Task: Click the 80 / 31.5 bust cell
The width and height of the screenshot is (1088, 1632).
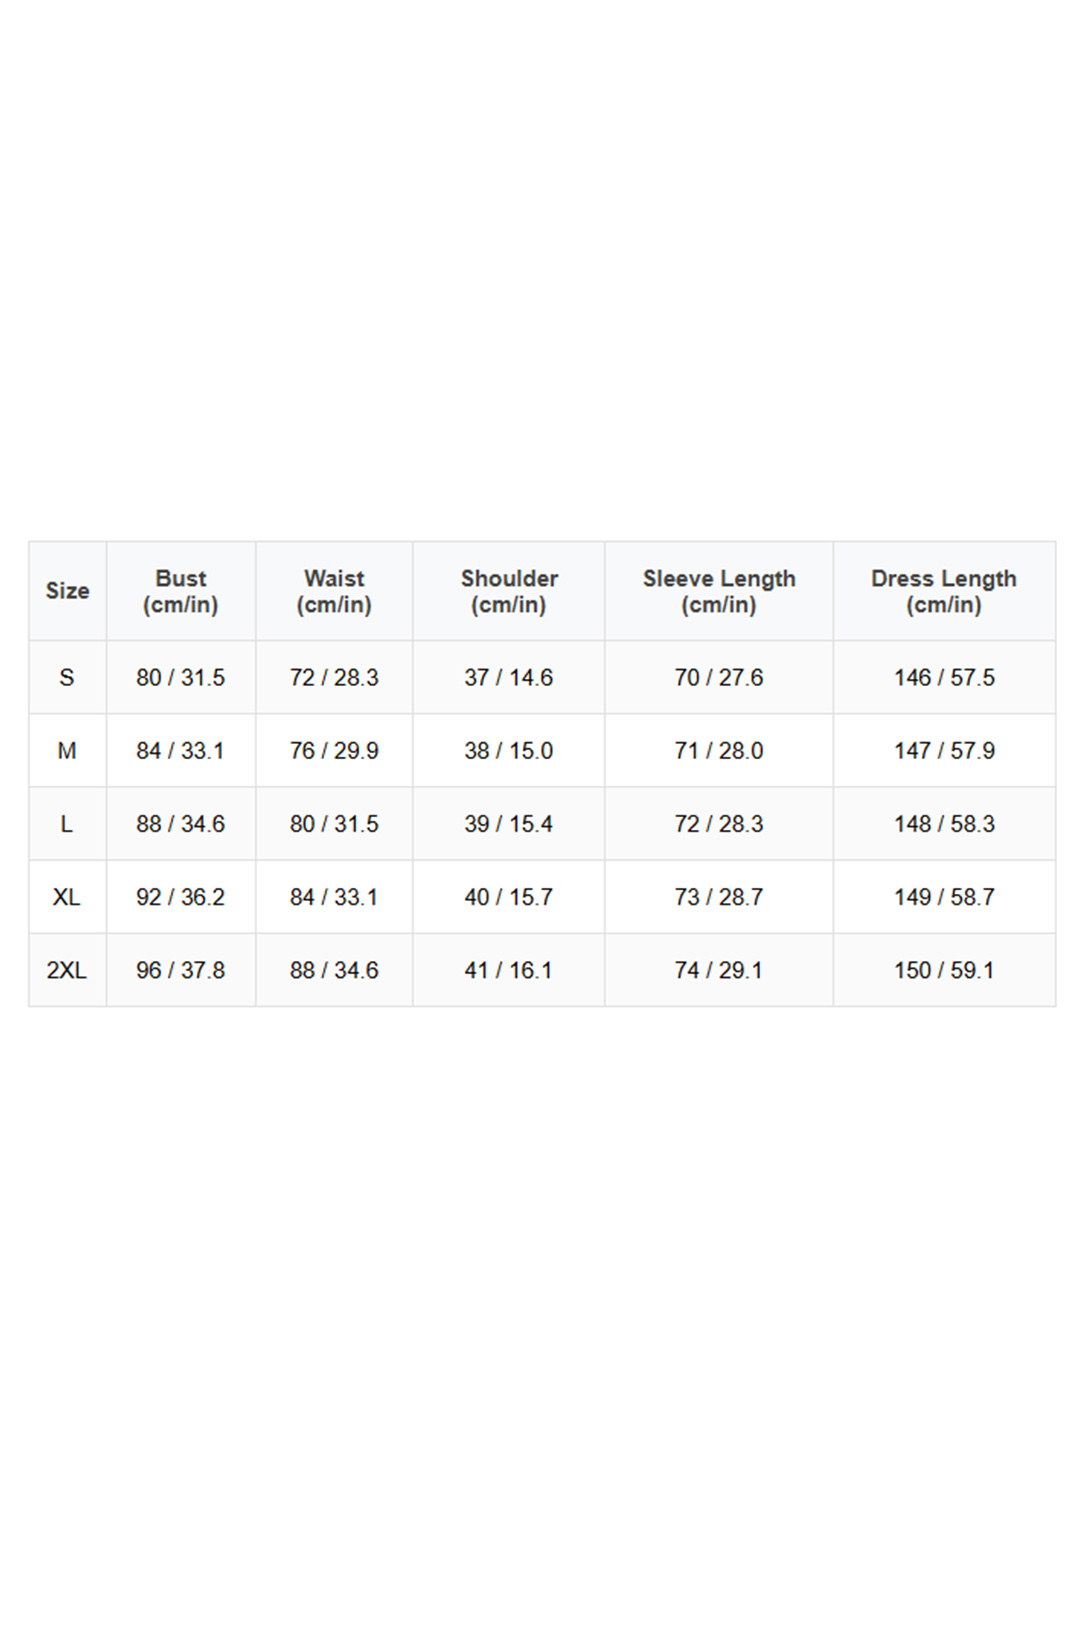Action: 181,678
